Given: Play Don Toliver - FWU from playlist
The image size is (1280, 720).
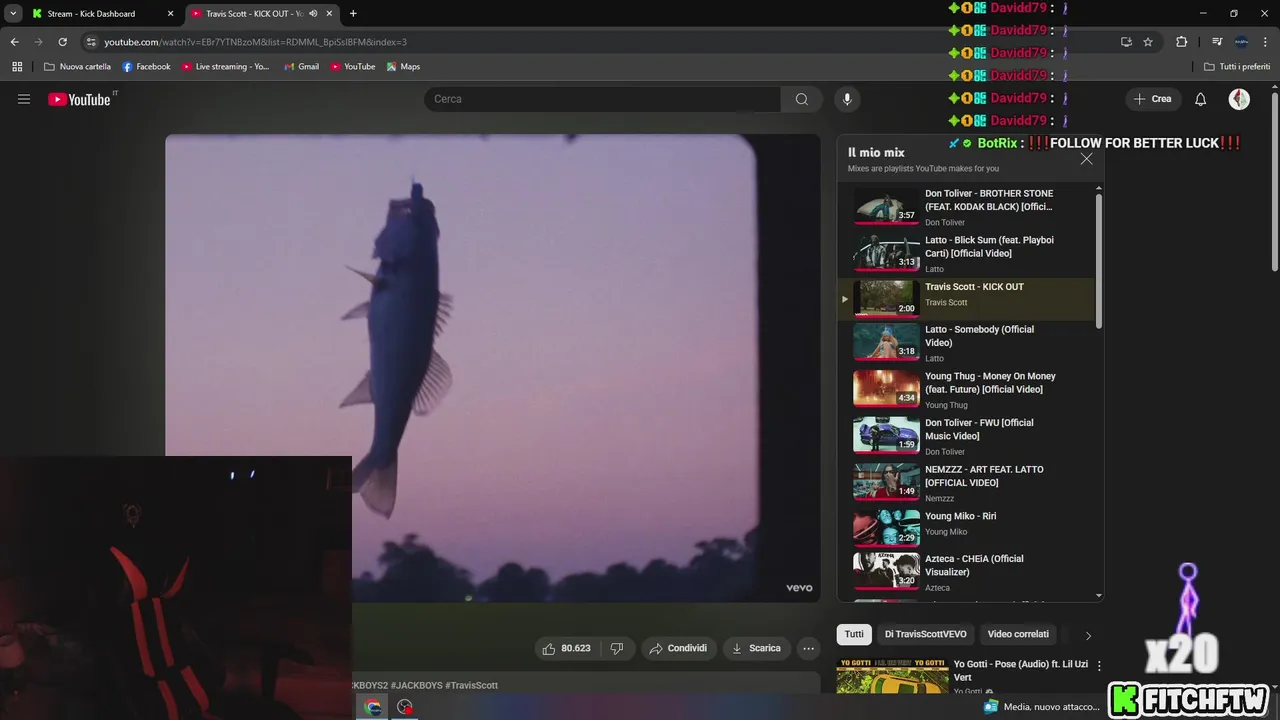Looking at the screenshot, I should pos(966,436).
